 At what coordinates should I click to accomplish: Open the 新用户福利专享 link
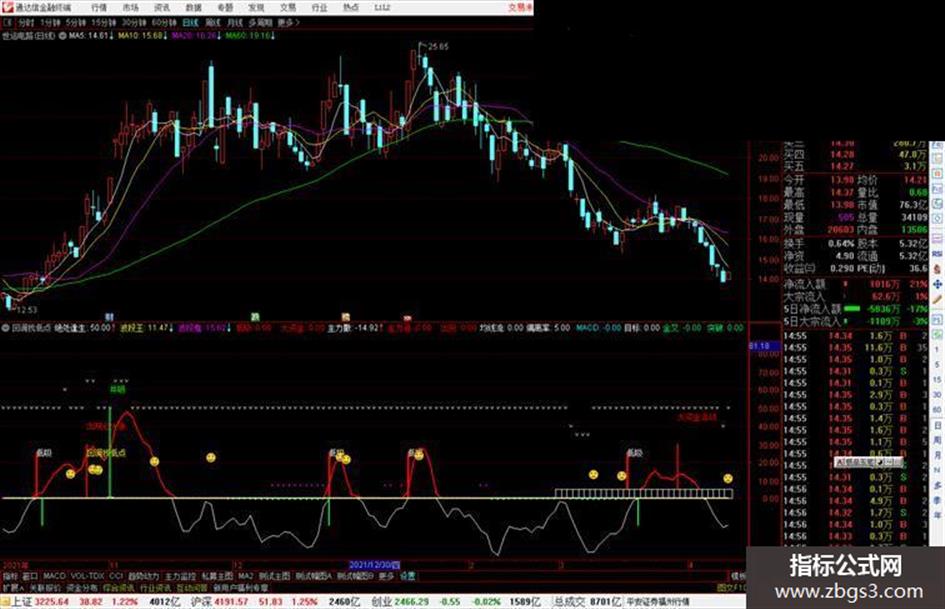point(241,587)
